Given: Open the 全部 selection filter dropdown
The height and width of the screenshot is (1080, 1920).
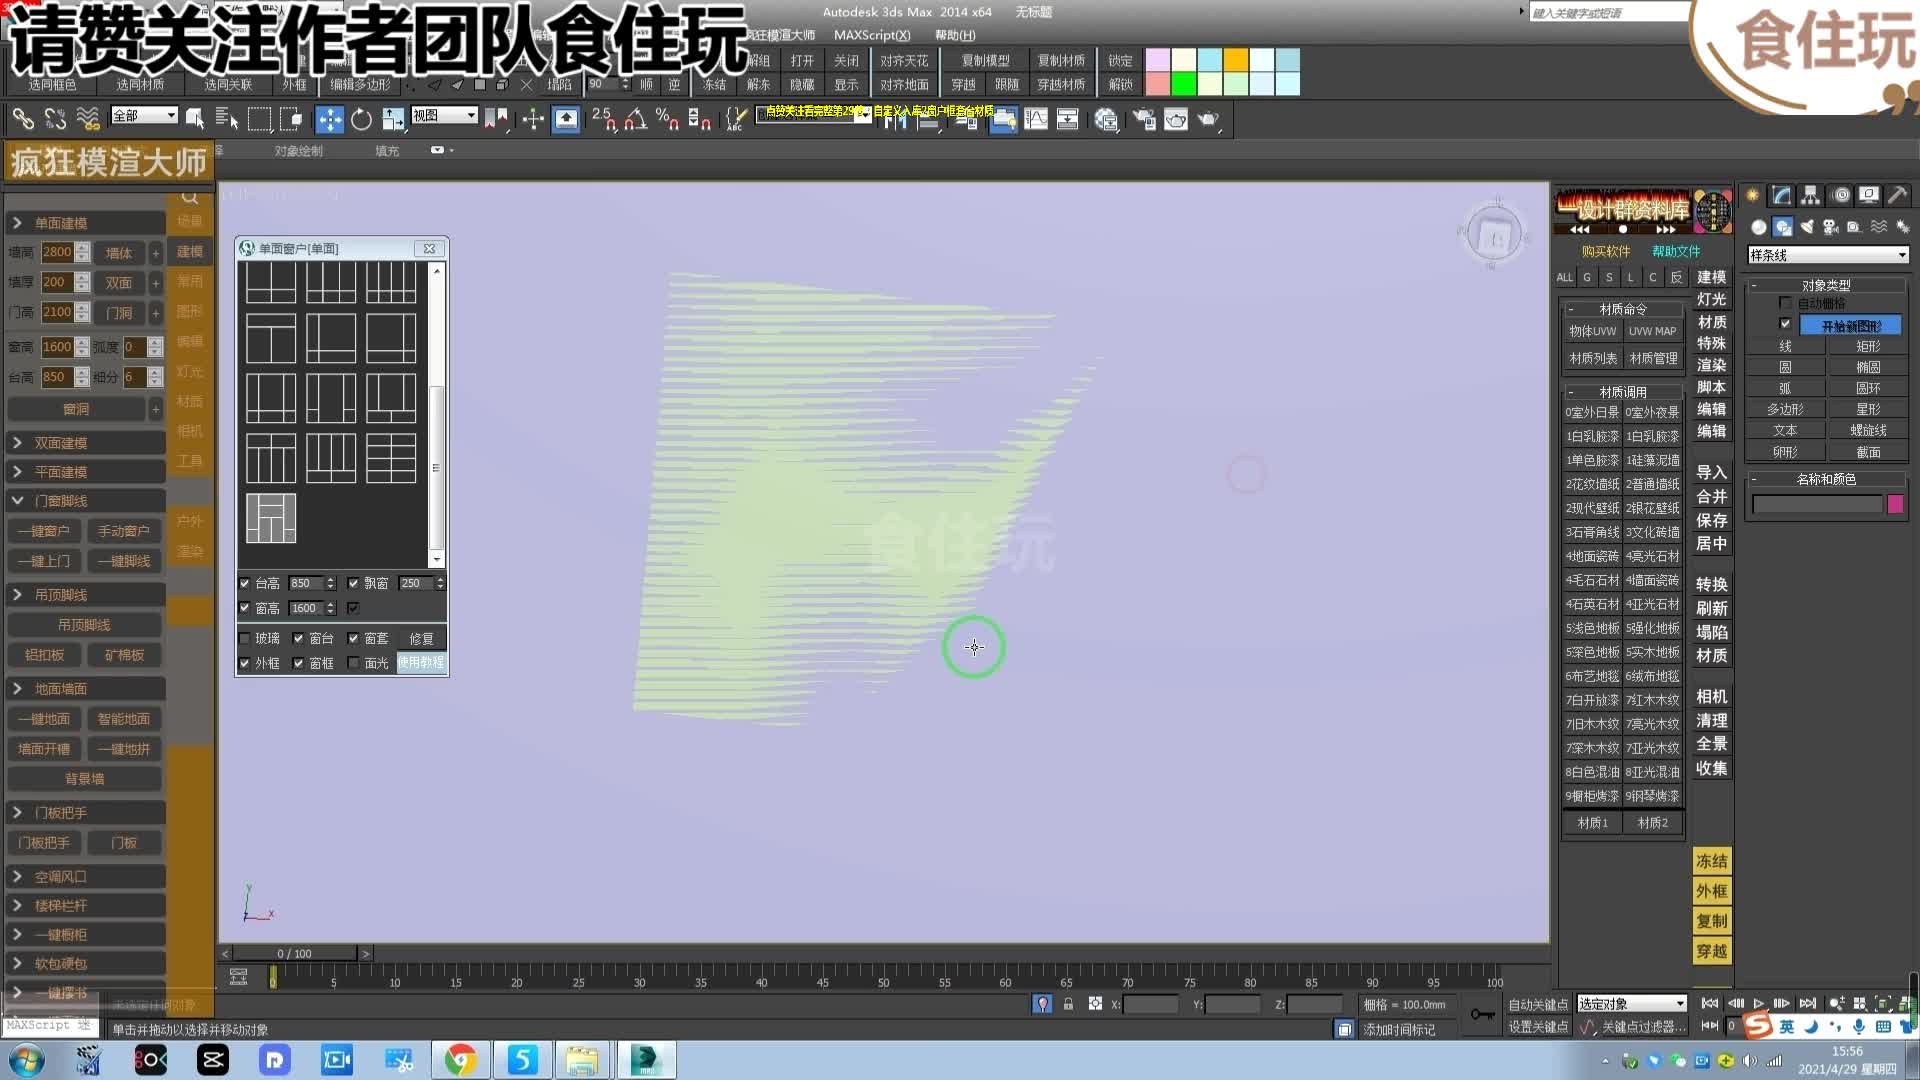Looking at the screenshot, I should coord(144,116).
